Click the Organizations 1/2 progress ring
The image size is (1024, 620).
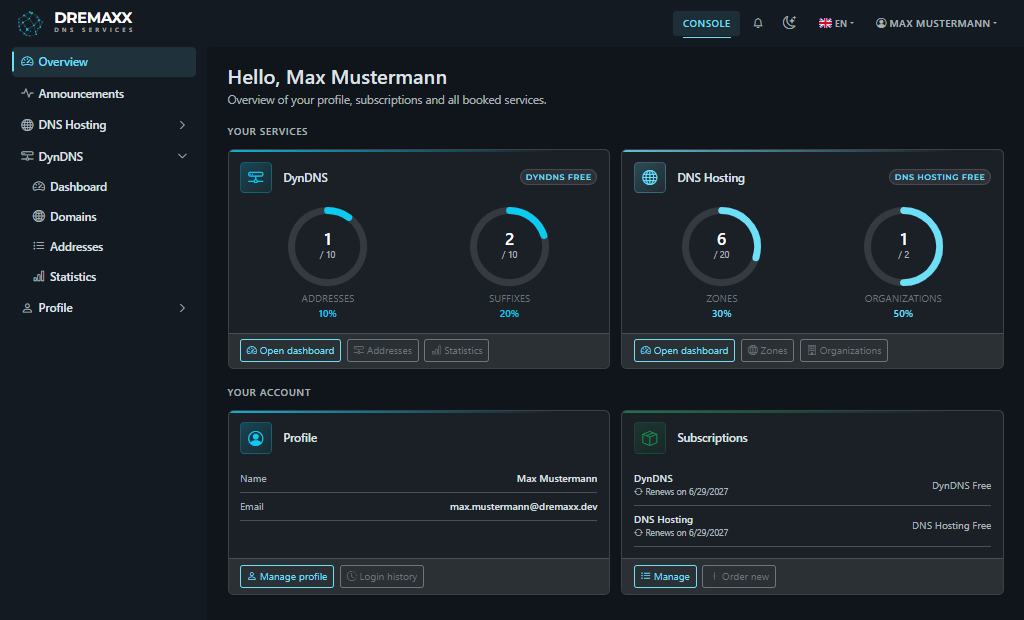point(903,246)
